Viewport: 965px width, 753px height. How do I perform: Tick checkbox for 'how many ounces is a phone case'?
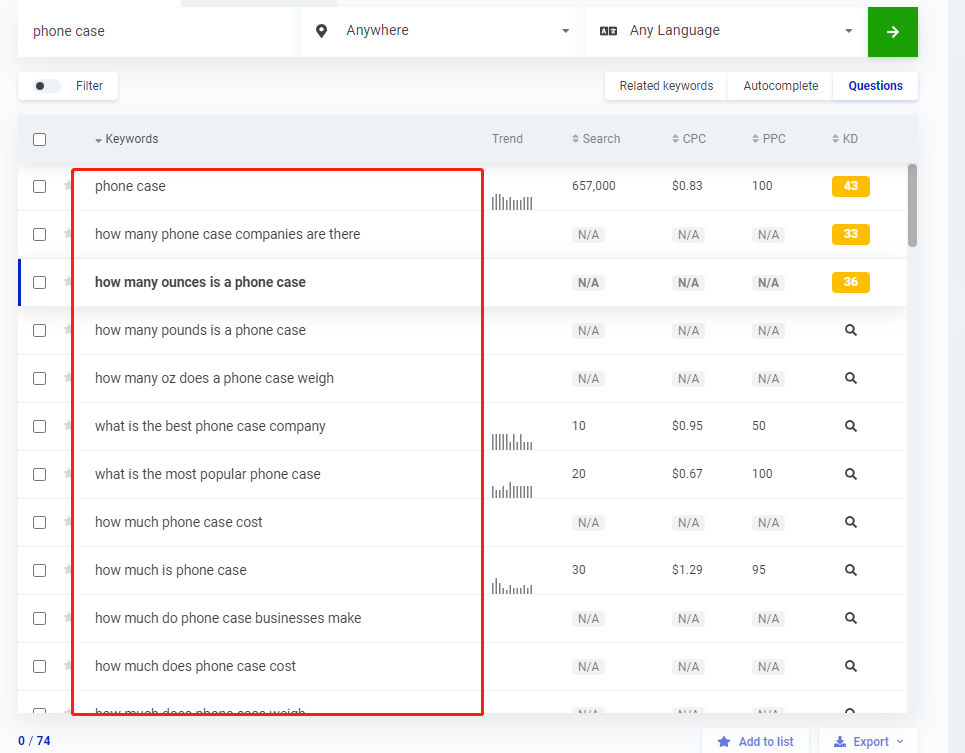pos(39,282)
